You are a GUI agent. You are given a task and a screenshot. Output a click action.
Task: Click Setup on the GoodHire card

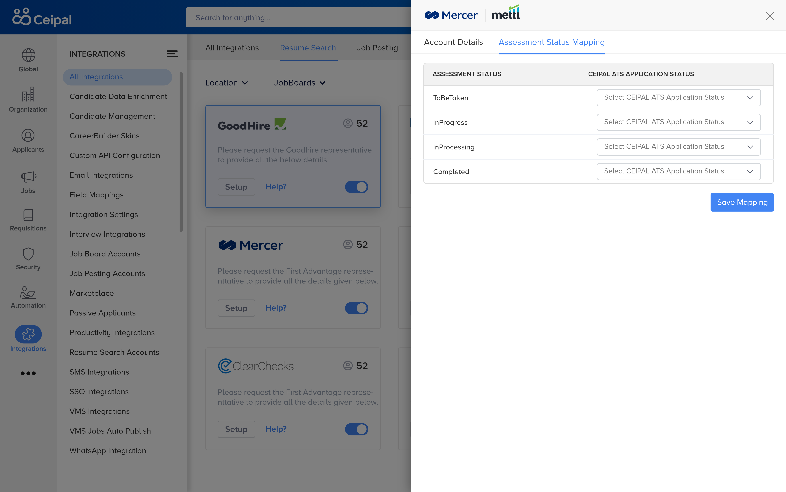point(236,187)
